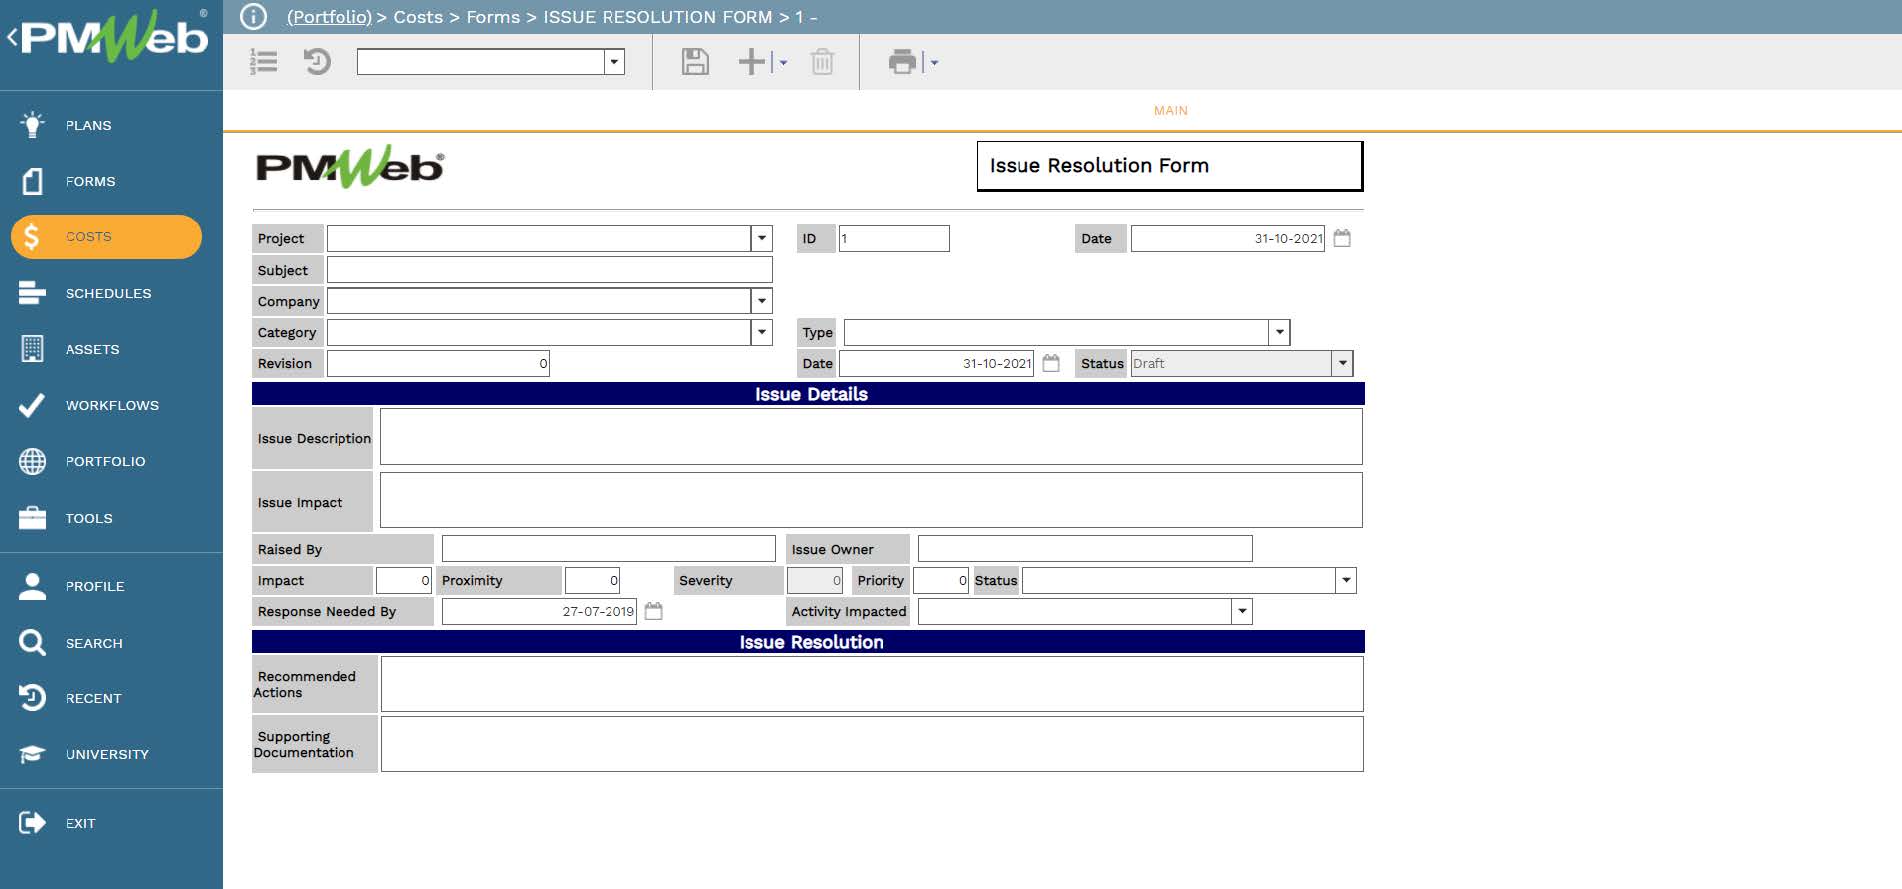Add a new record with the plus icon
Screen dimensions: 1902x889
pos(751,62)
